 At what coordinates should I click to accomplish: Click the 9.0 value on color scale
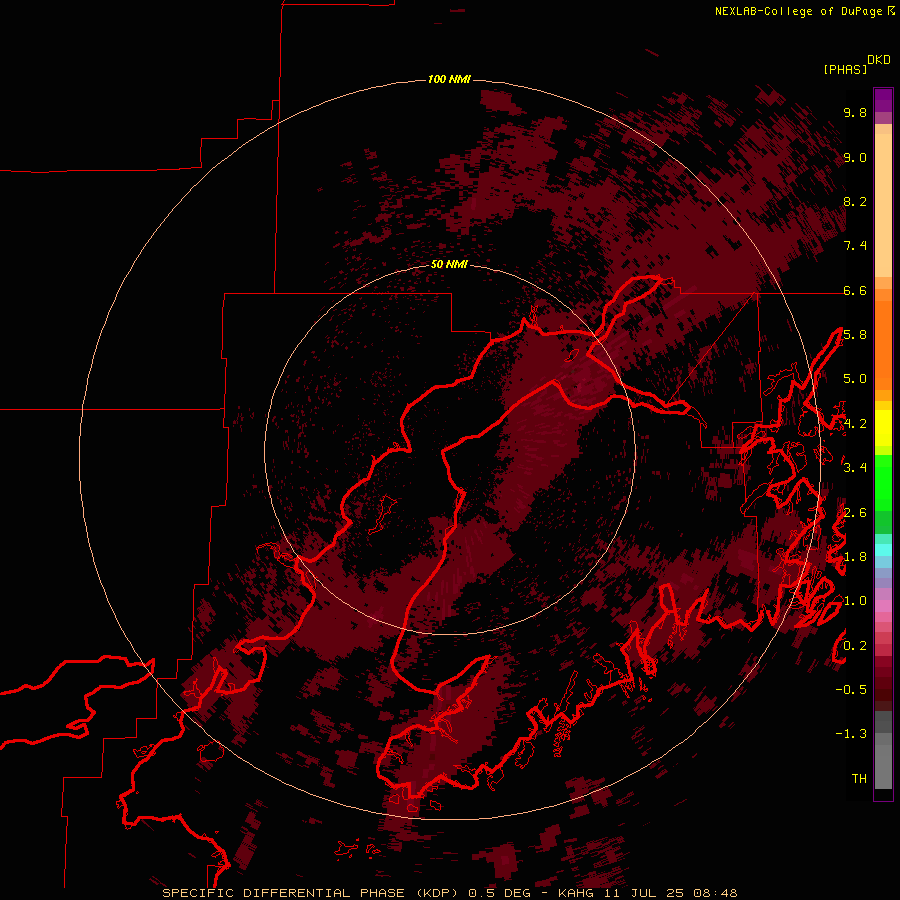point(855,157)
